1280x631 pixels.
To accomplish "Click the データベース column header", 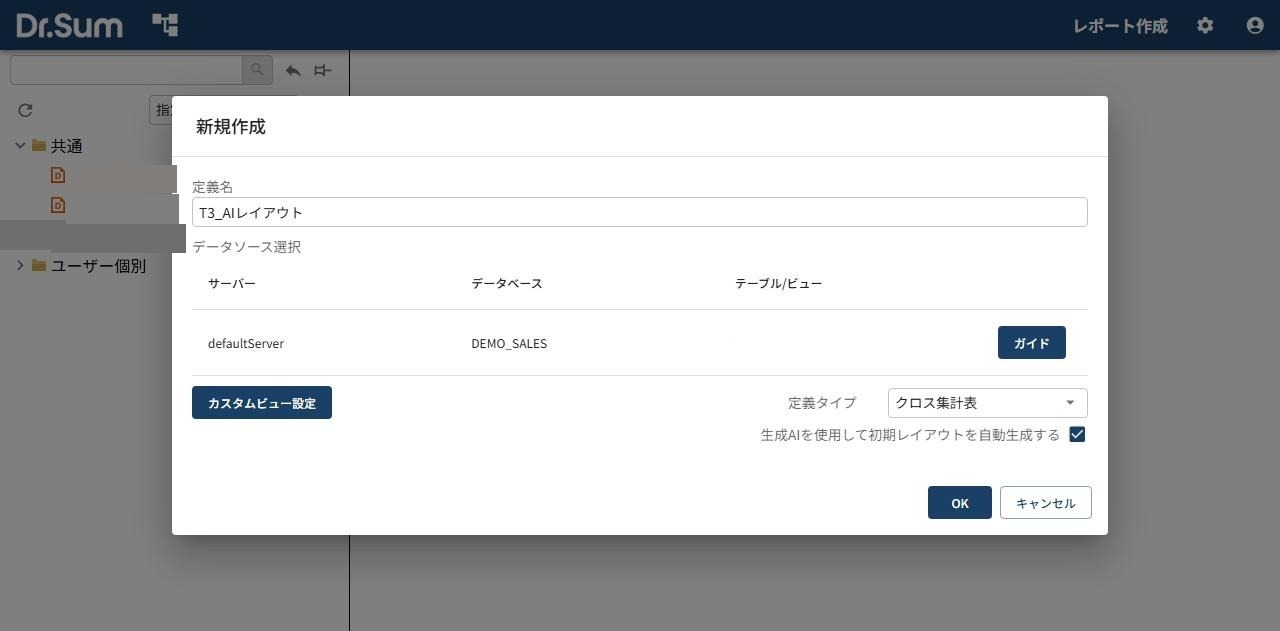I will pos(507,283).
